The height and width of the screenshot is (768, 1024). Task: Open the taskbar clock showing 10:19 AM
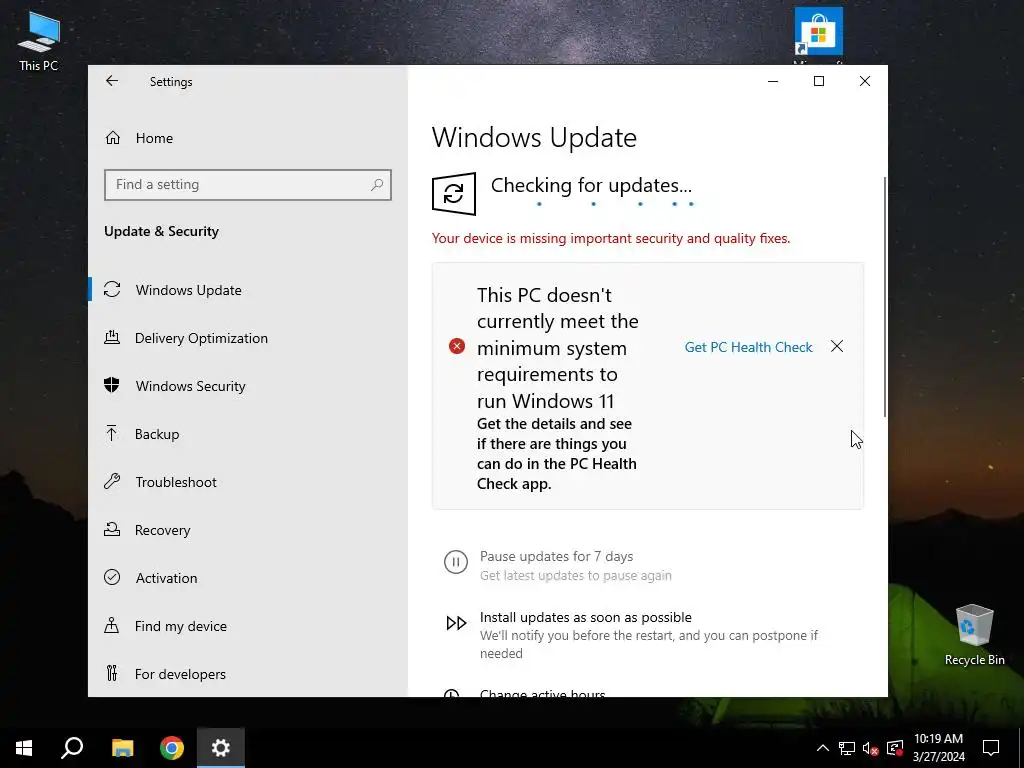click(938, 748)
